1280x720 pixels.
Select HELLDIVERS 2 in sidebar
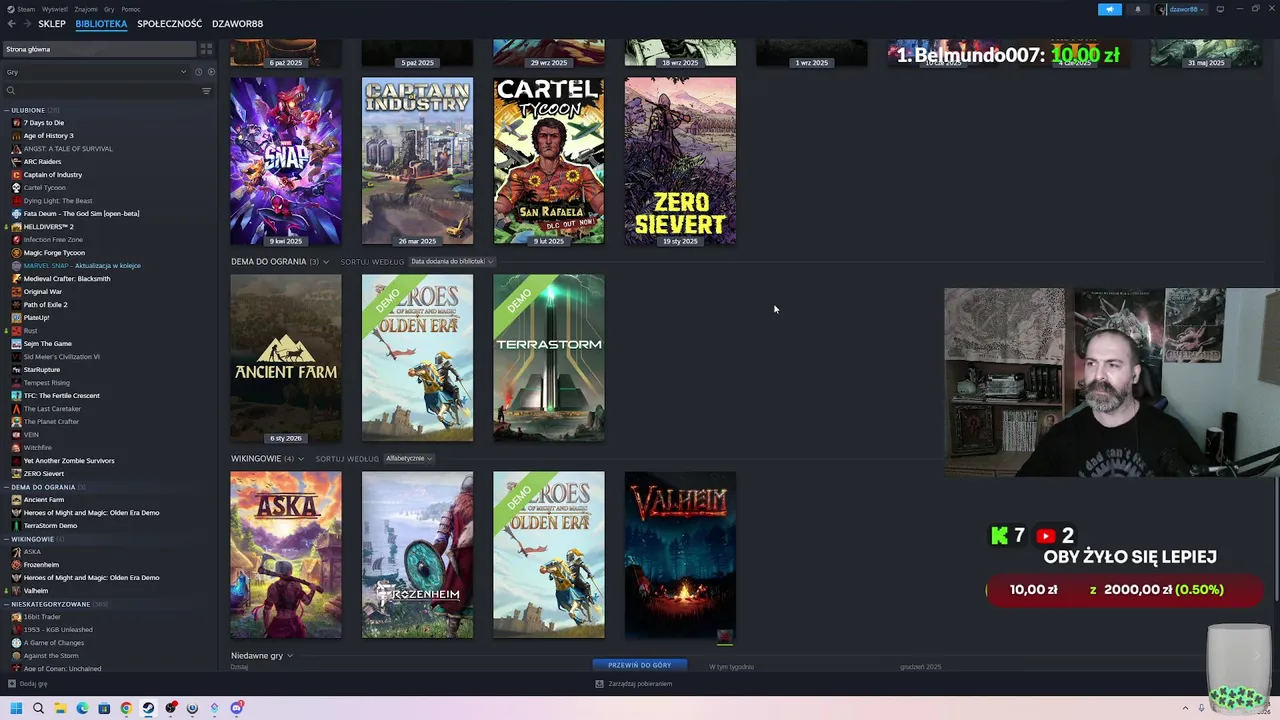pyautogui.click(x=48, y=227)
